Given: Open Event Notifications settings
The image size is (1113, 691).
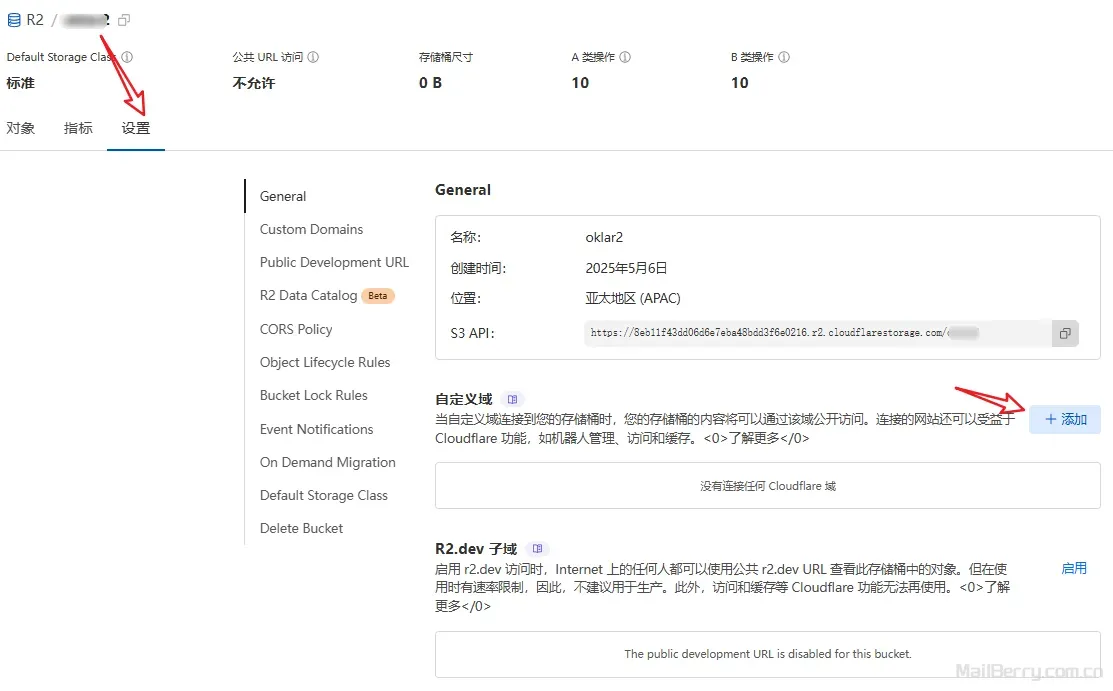Looking at the screenshot, I should pos(317,429).
